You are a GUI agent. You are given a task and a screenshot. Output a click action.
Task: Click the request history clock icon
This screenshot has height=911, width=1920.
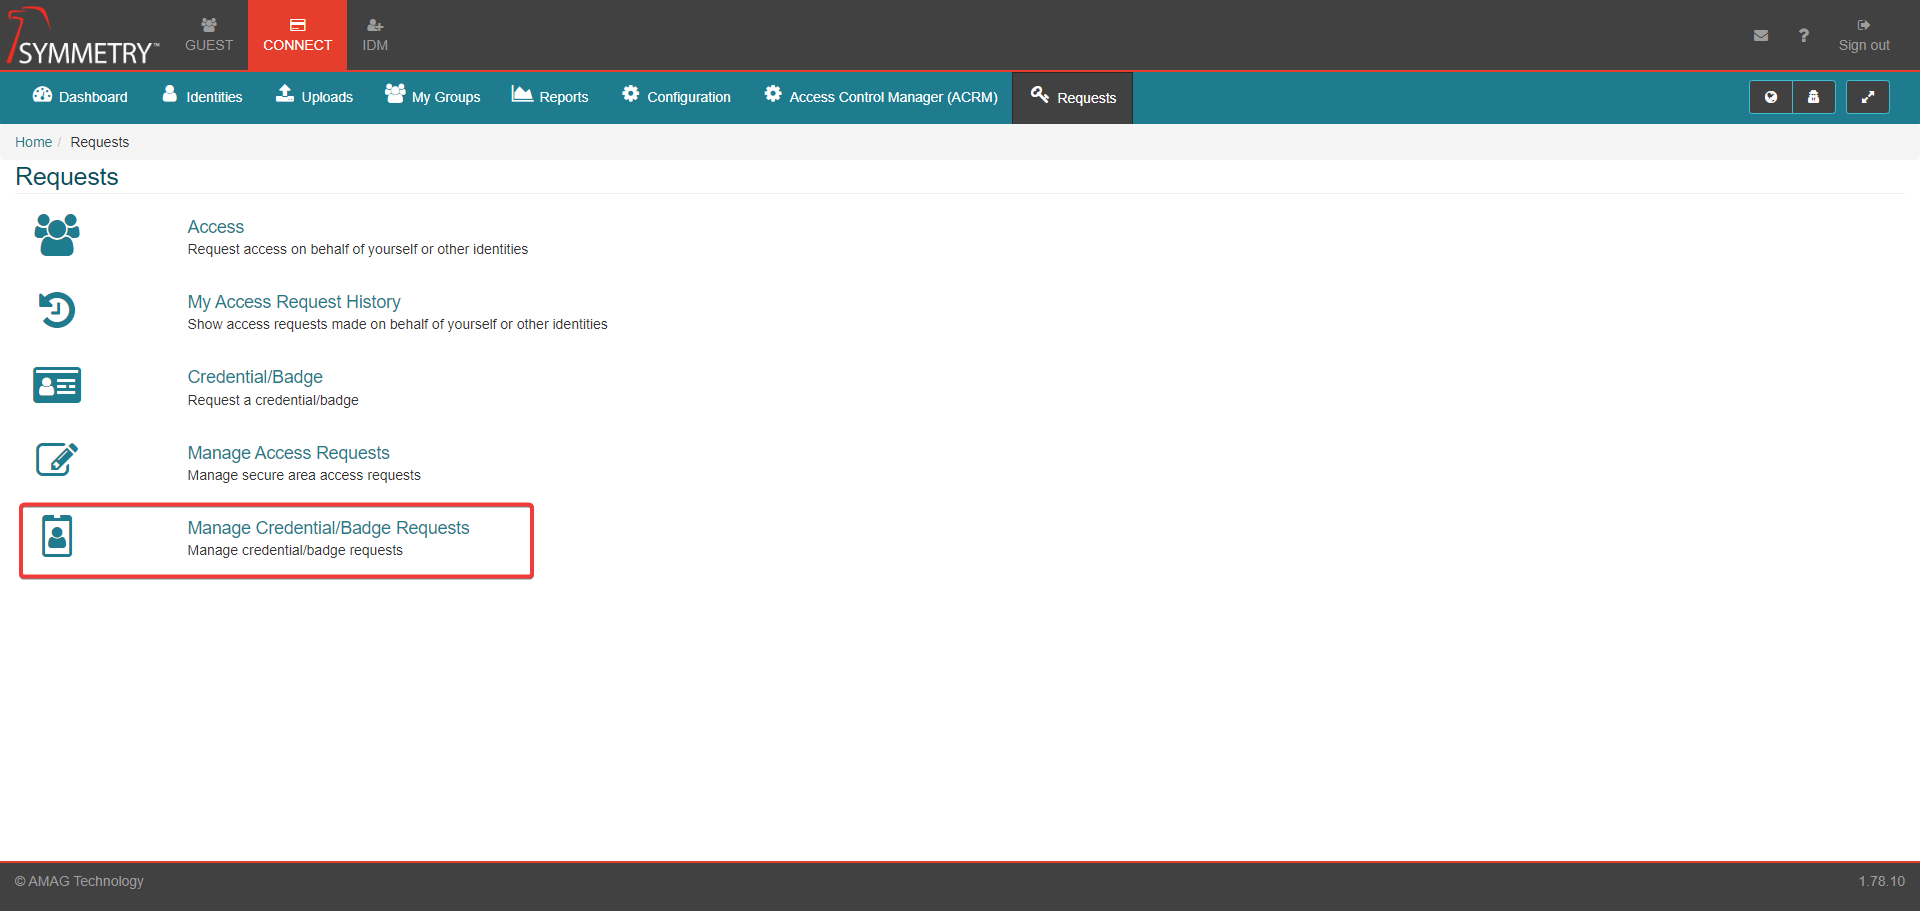[x=57, y=310]
